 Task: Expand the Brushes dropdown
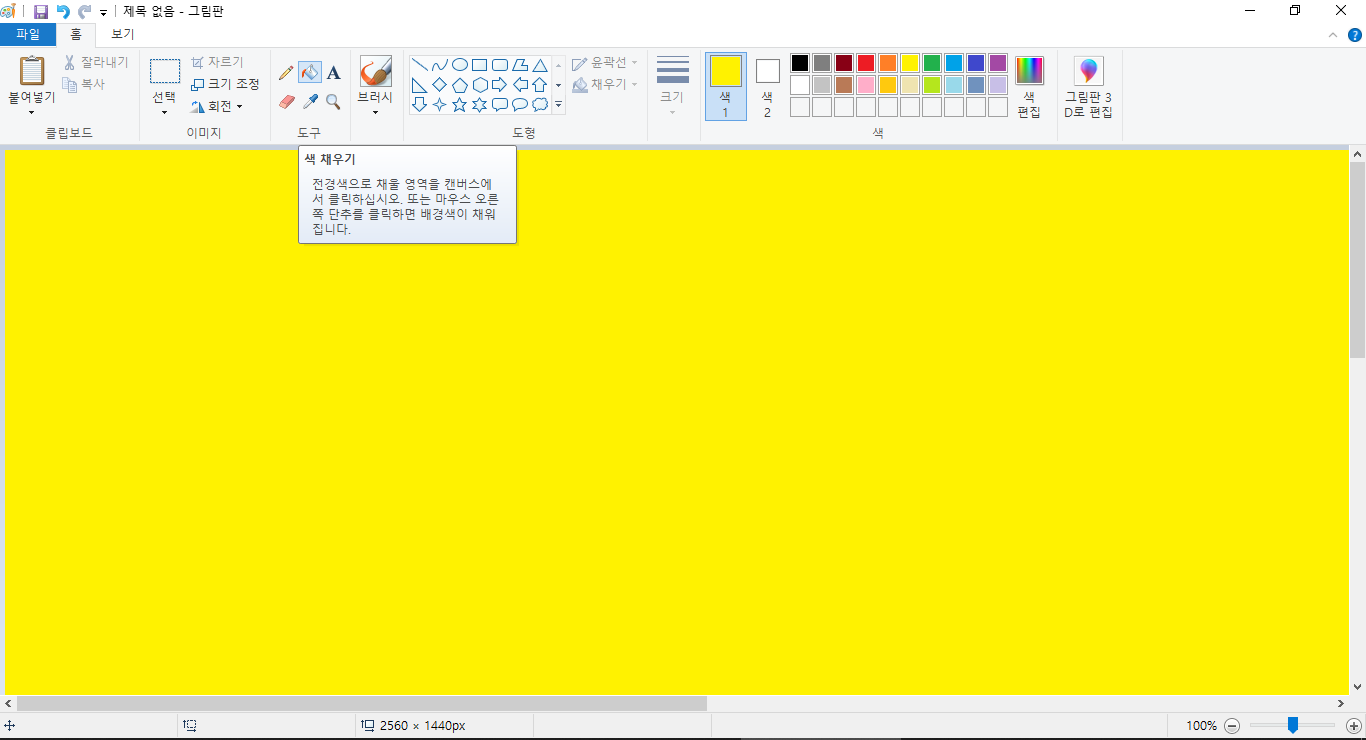[375, 111]
